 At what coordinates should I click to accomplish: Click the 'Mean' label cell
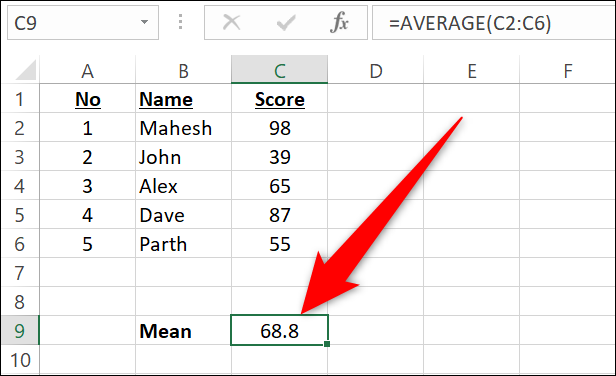pos(183,330)
